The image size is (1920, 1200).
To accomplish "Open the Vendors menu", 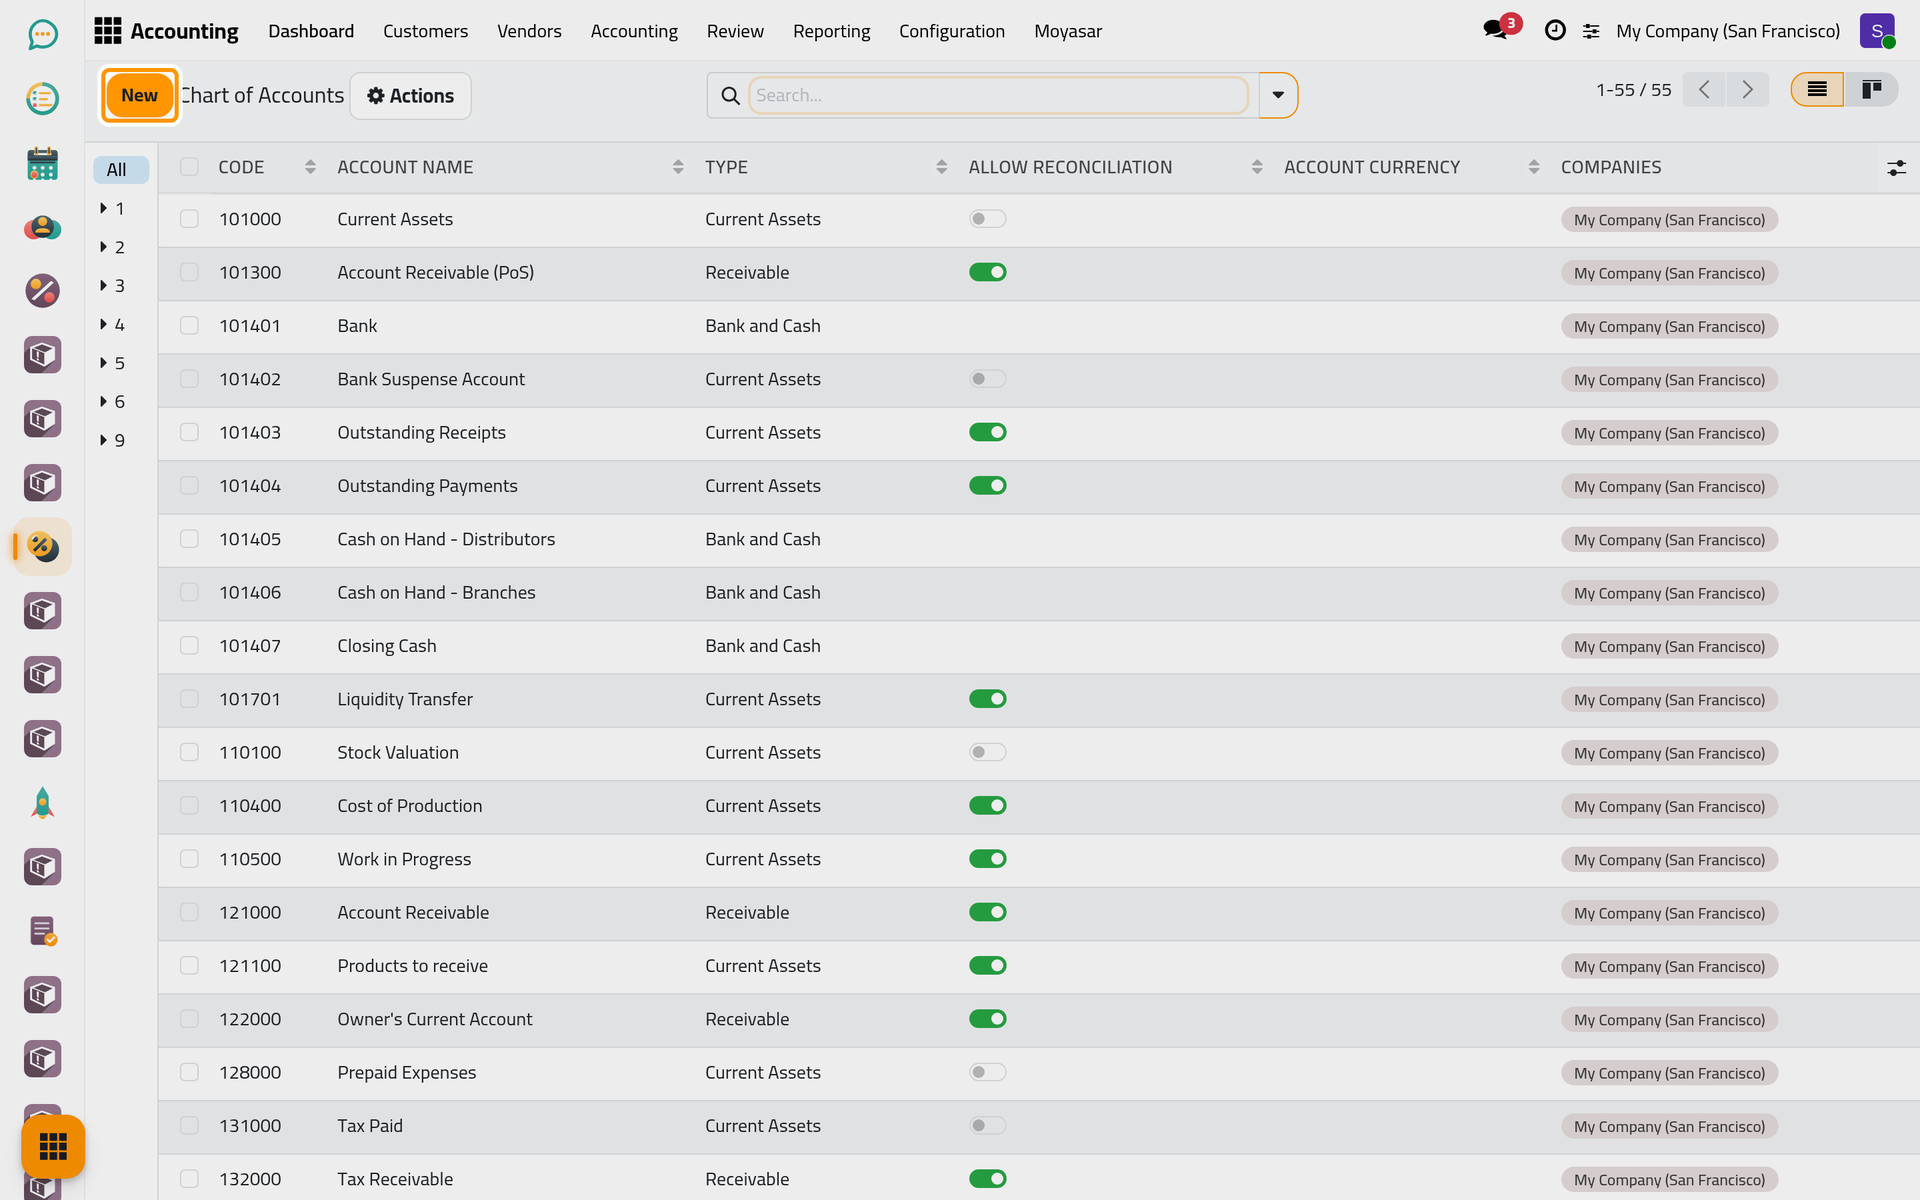I will (x=529, y=31).
